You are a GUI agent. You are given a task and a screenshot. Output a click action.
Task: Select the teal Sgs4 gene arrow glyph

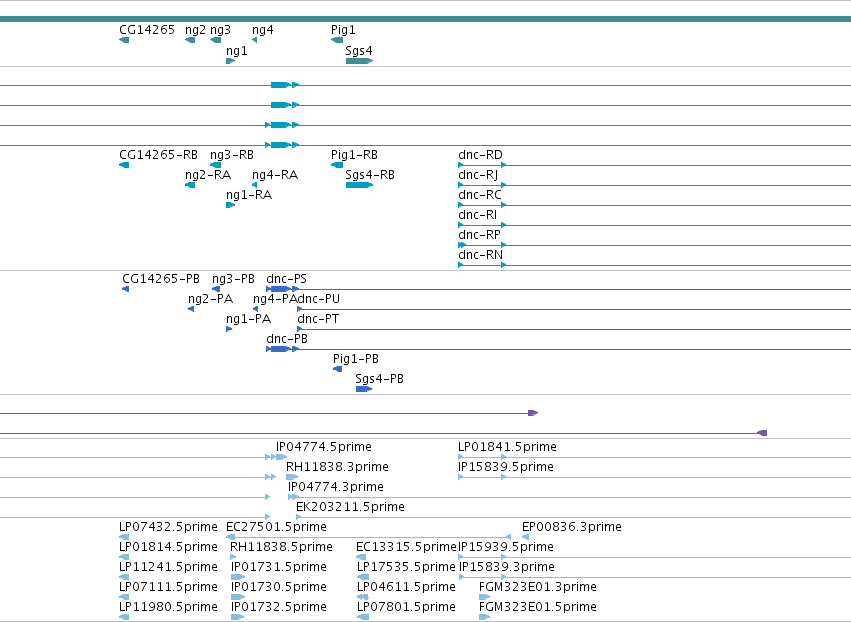pos(359,61)
